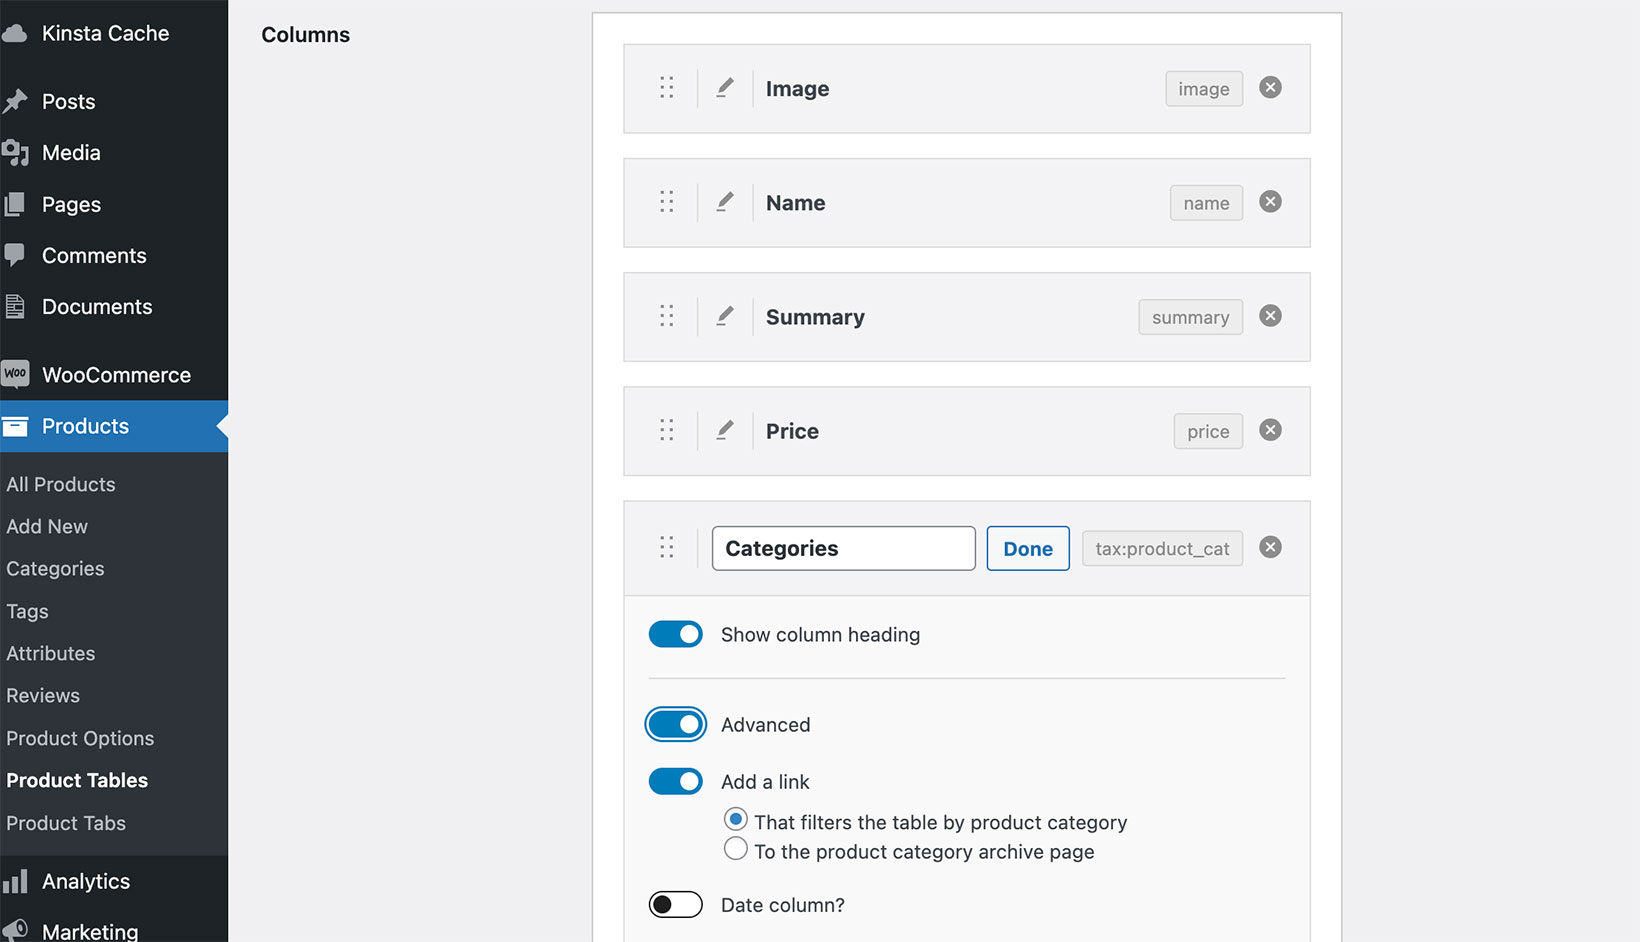The height and width of the screenshot is (942, 1640).
Task: Enable the Date column? toggle
Action: [675, 904]
